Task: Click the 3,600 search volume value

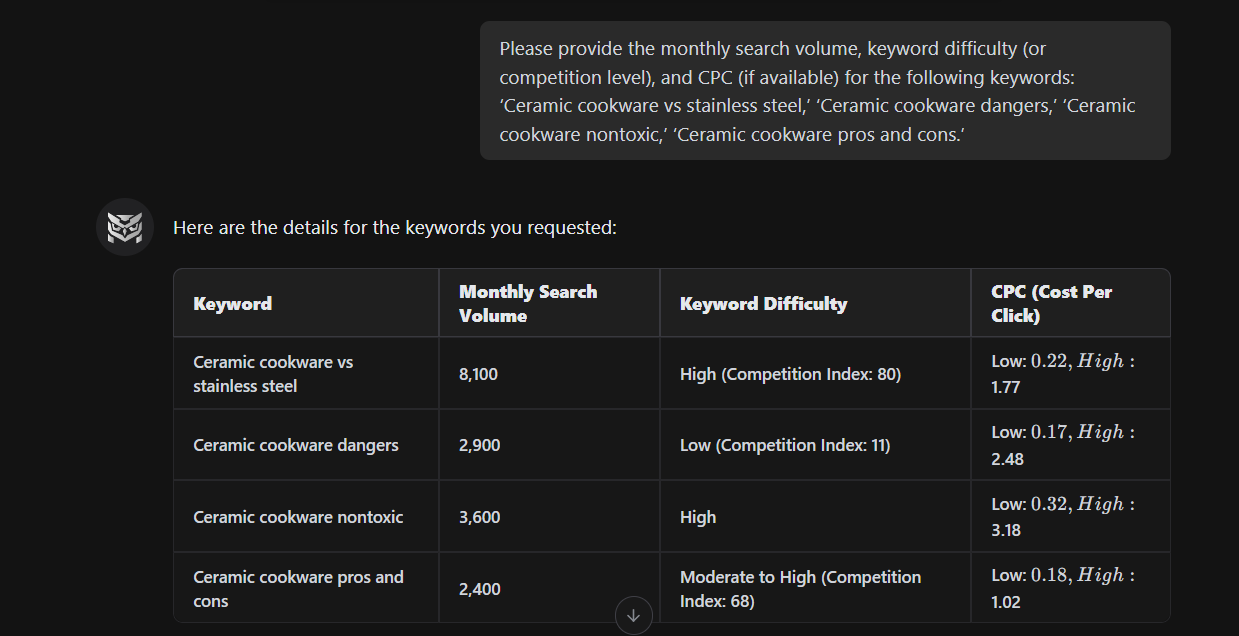Action: click(x=479, y=517)
